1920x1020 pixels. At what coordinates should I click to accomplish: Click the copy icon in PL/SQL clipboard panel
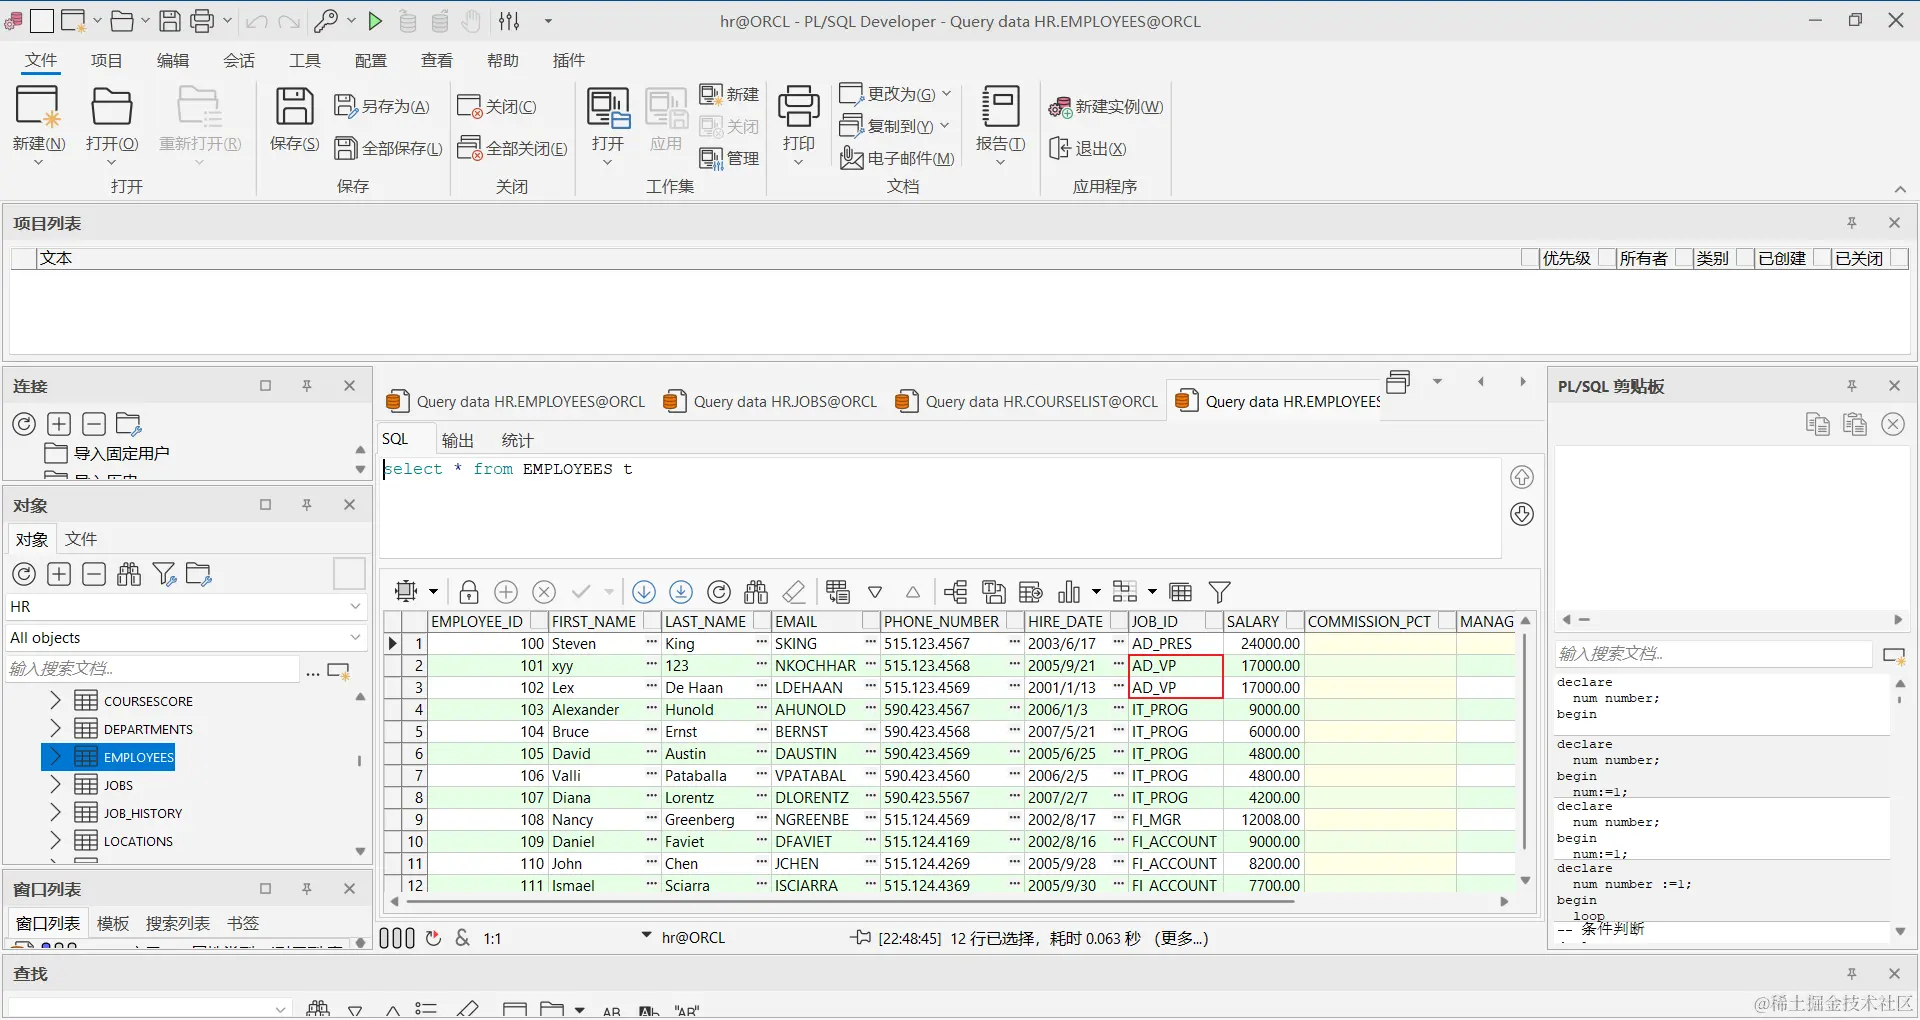1818,424
